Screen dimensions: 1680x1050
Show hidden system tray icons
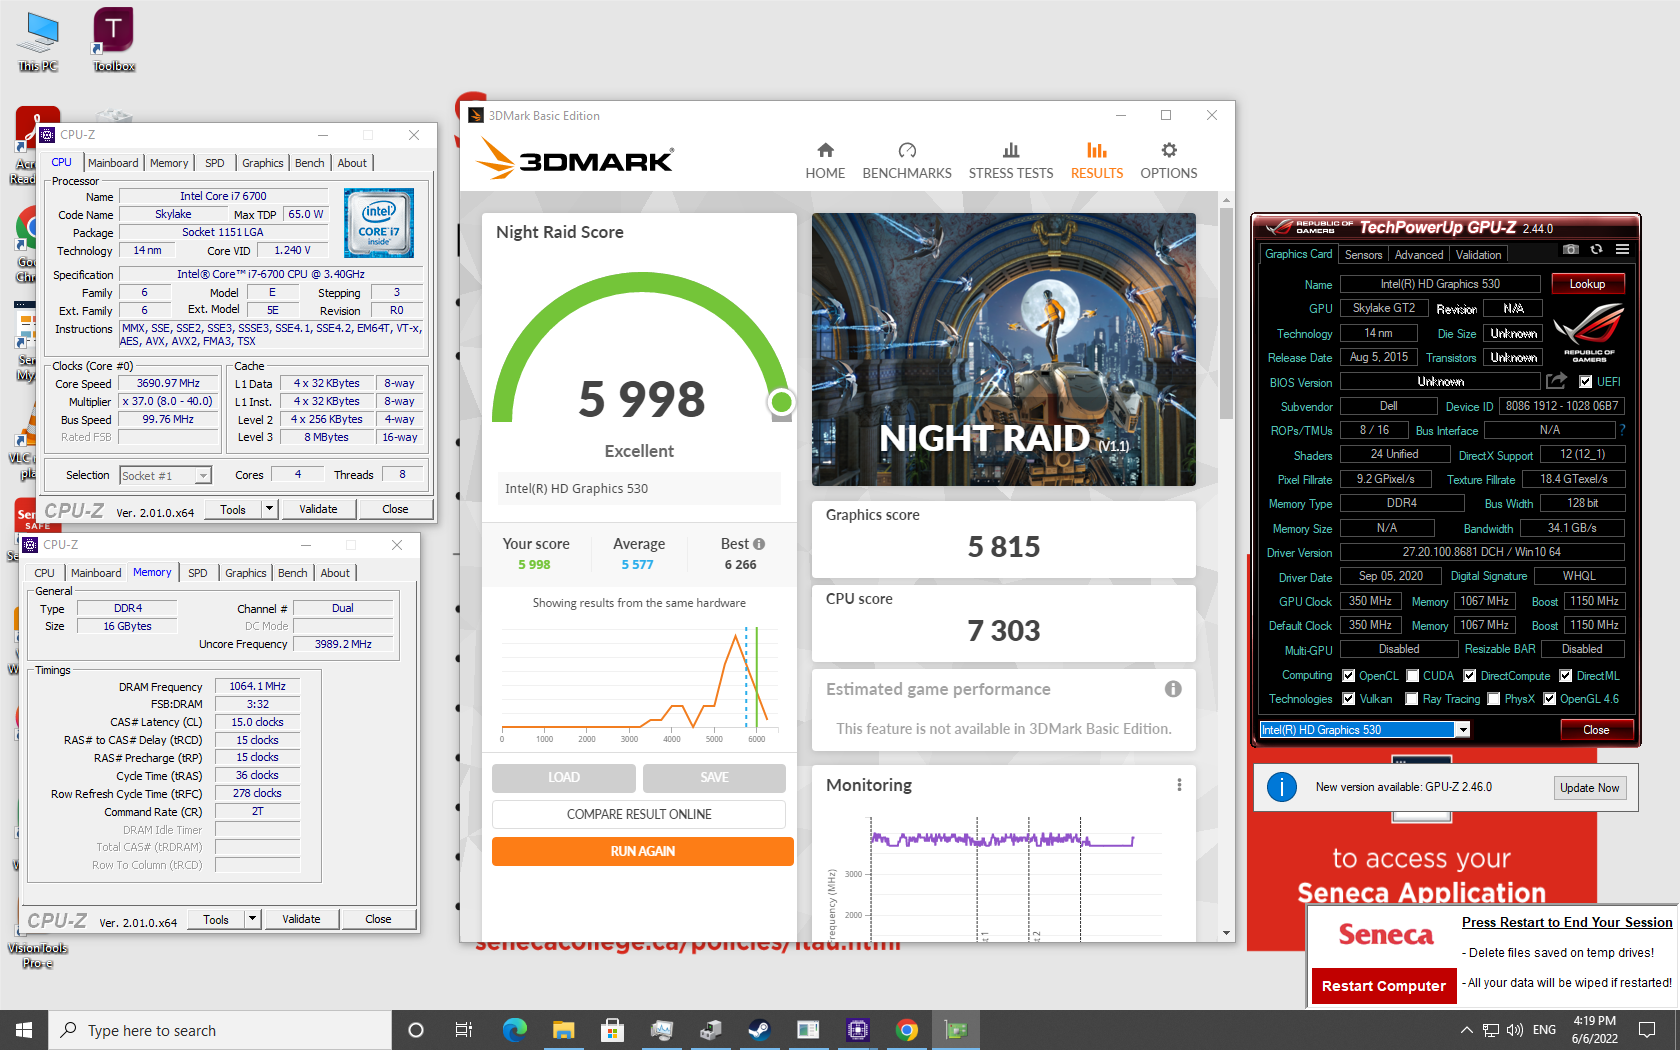coord(1466,1030)
